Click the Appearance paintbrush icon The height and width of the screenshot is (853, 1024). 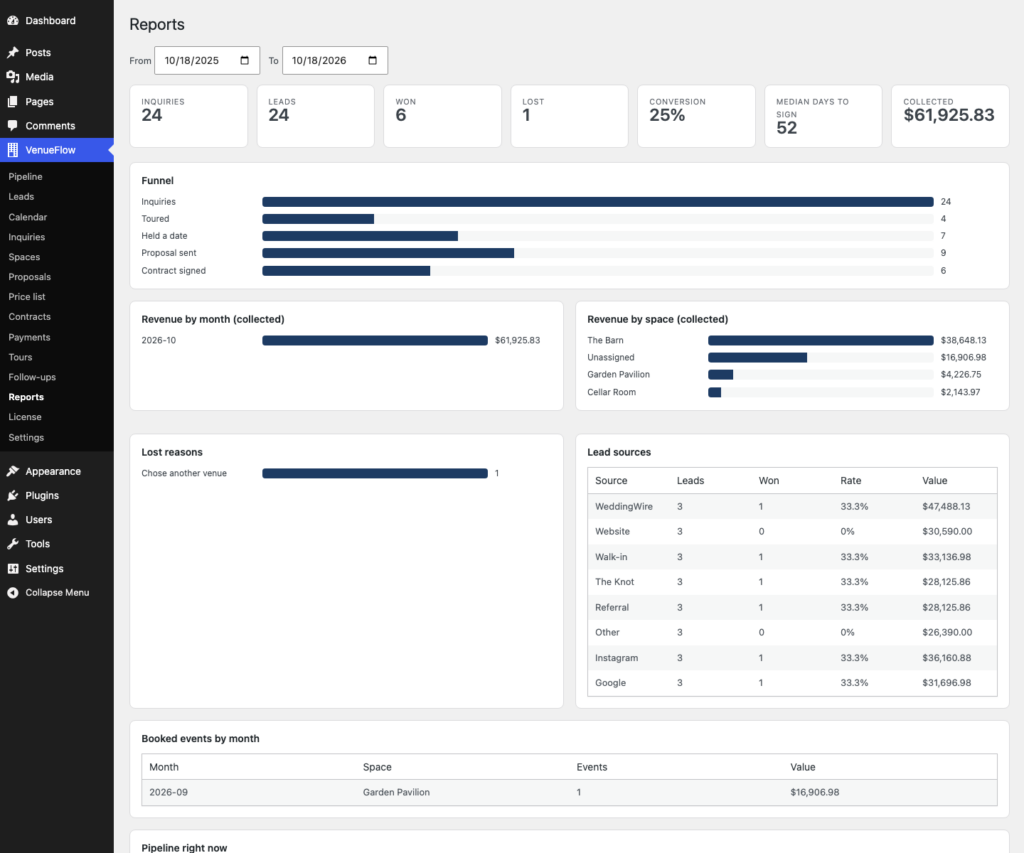coord(12,471)
